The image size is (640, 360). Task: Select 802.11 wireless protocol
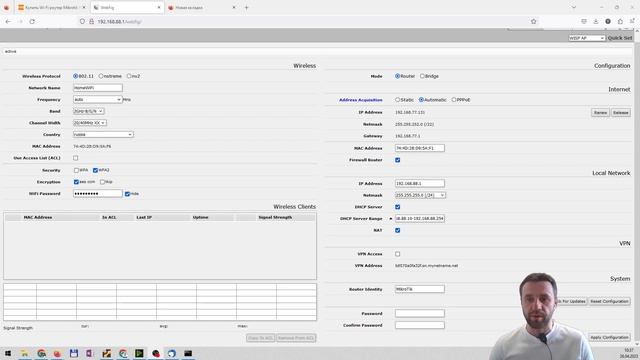(x=76, y=76)
